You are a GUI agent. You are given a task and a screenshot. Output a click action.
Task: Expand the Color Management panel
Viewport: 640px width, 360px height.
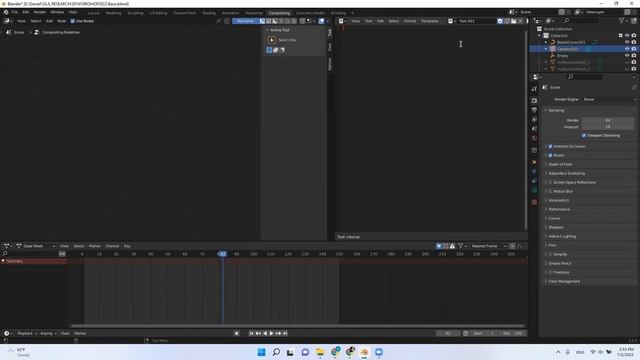pyautogui.click(x=563, y=281)
